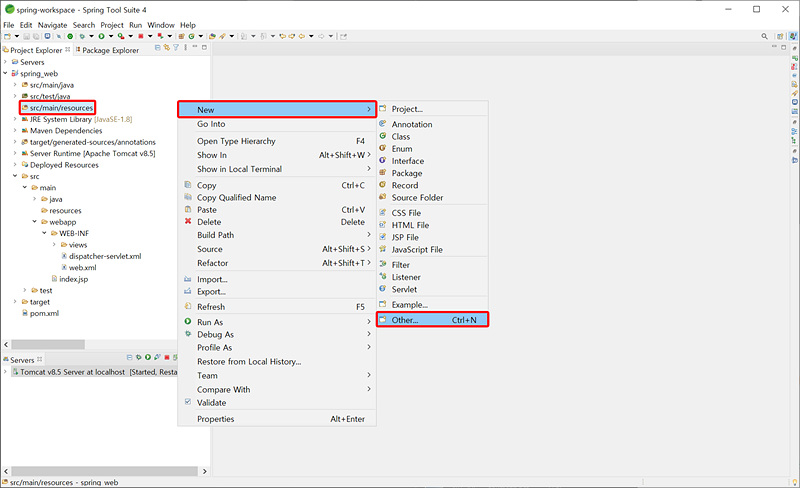Click the New wizard toolbar icon
Image resolution: width=800 pixels, height=488 pixels.
(x=7, y=36)
